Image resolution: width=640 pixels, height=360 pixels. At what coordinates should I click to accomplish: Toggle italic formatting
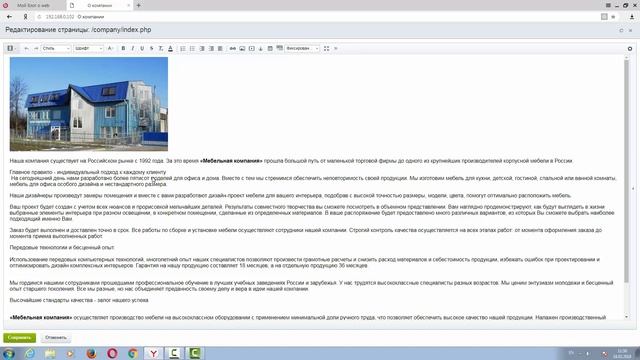(133, 49)
